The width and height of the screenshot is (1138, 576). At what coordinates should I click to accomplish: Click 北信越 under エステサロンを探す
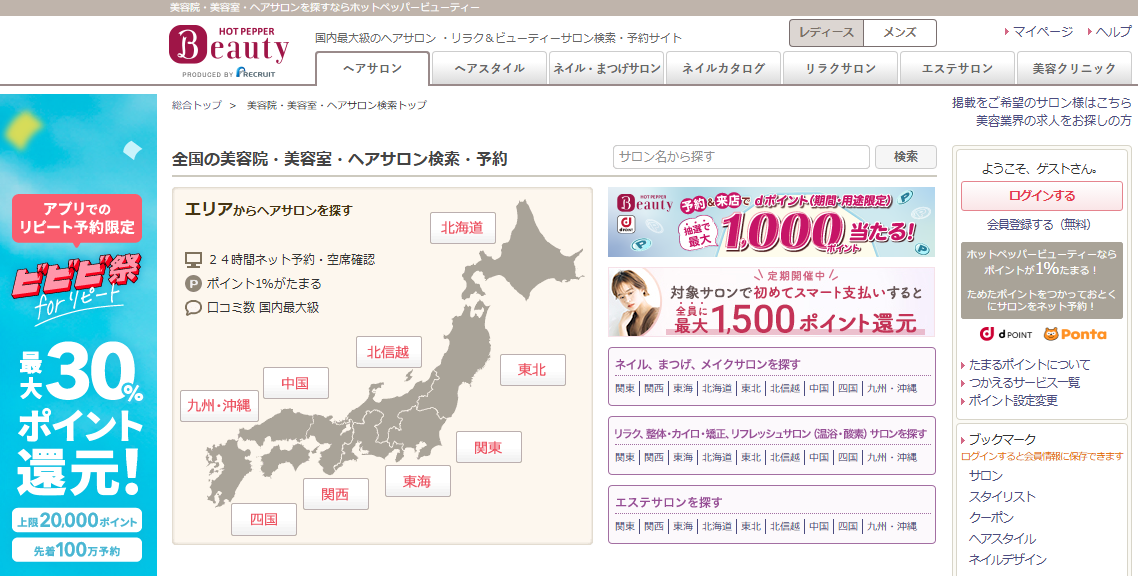click(785, 527)
